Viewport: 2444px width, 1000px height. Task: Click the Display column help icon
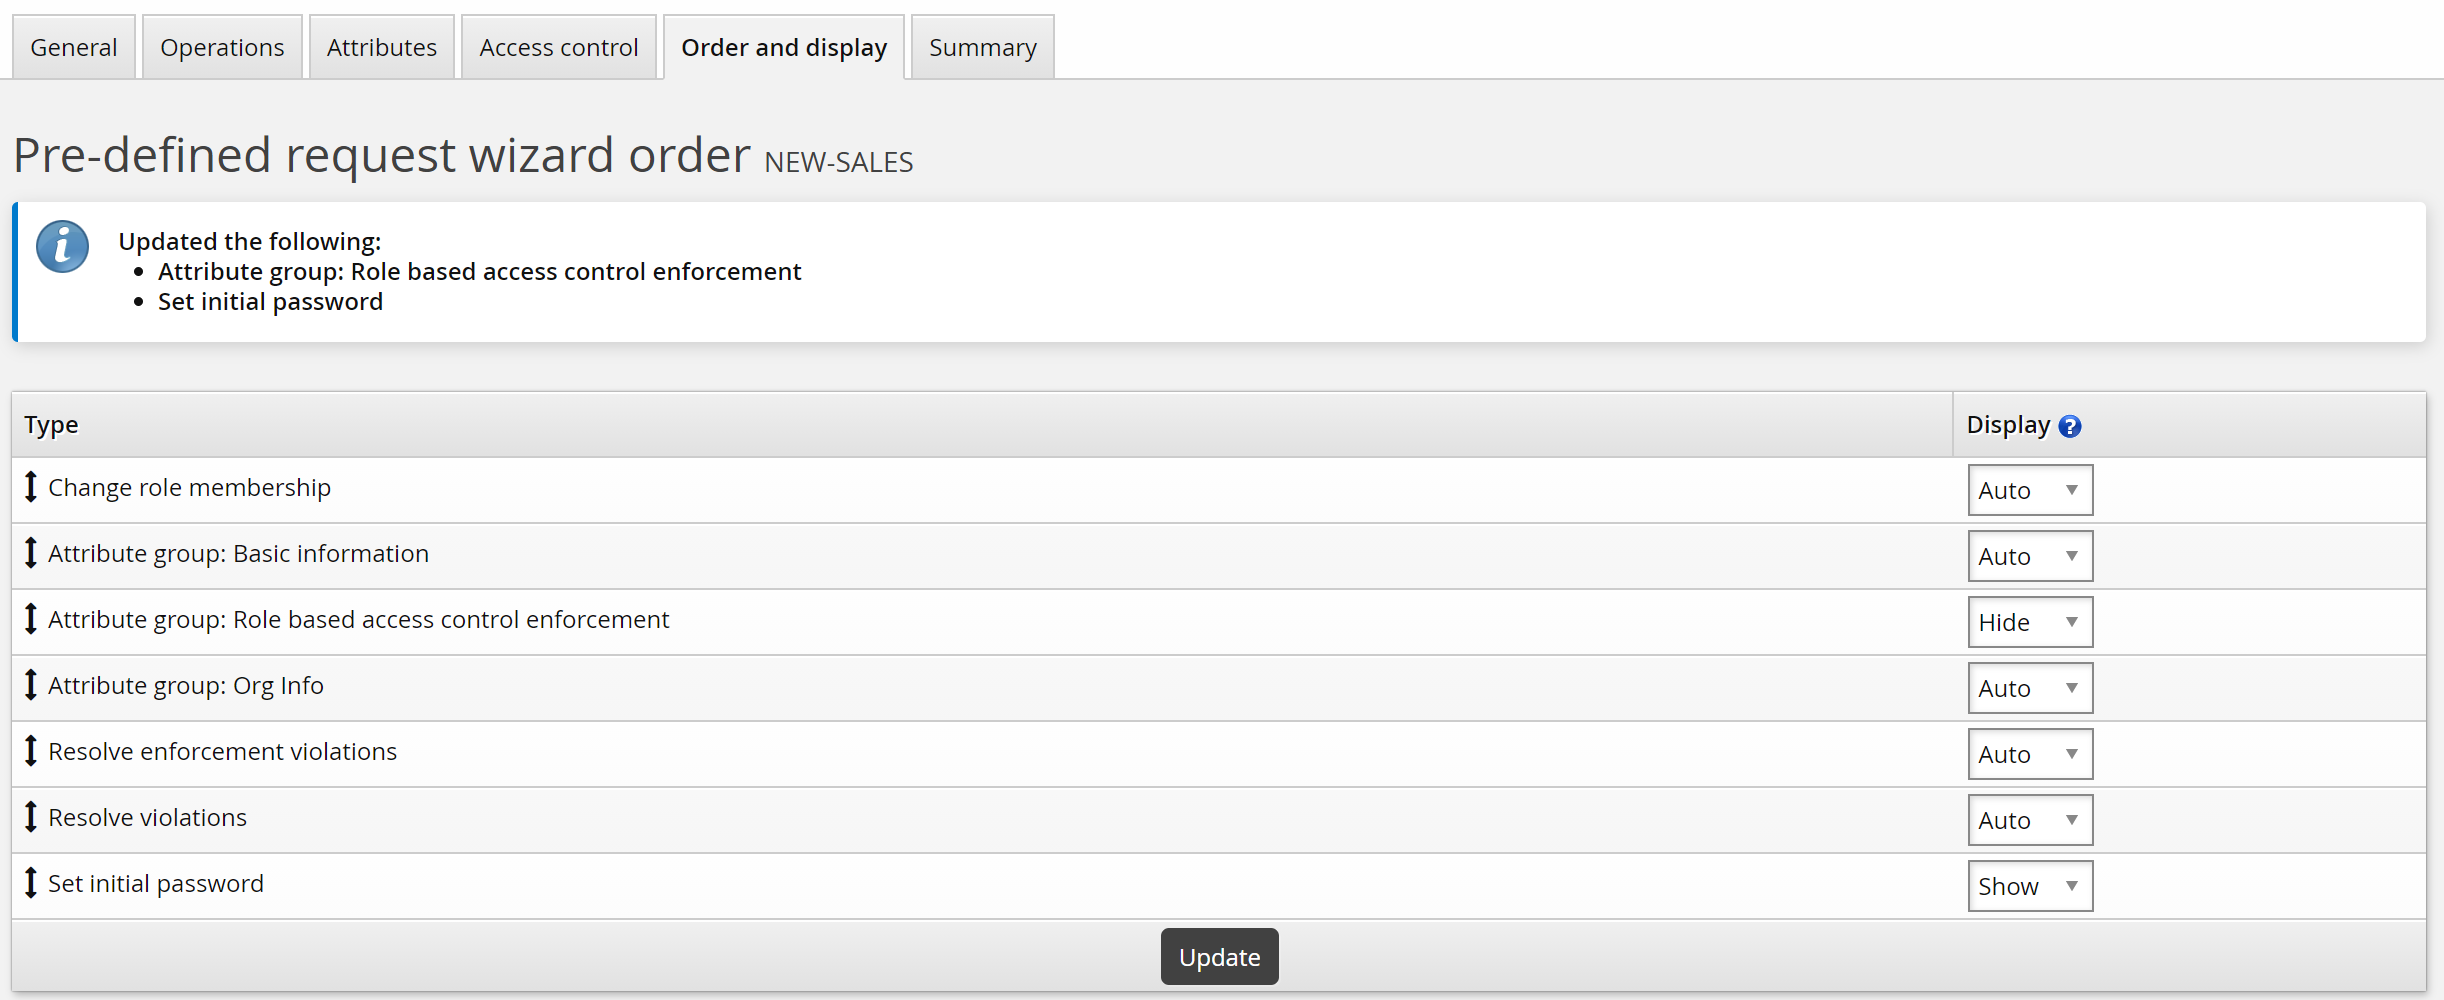pos(2070,427)
